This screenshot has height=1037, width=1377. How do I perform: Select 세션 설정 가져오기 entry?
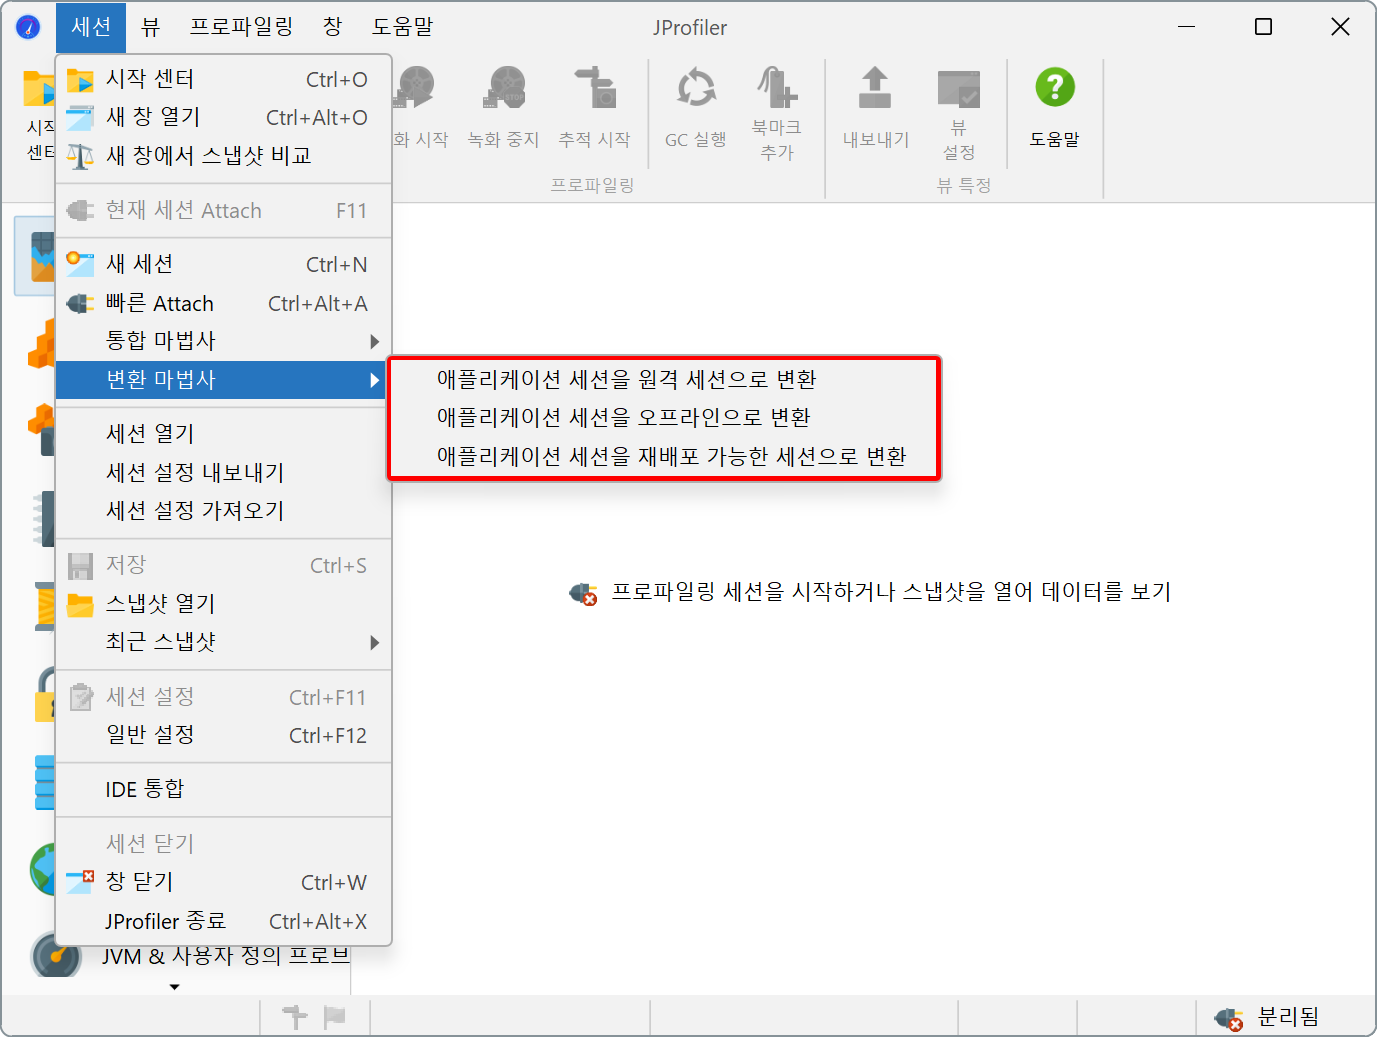[223, 510]
